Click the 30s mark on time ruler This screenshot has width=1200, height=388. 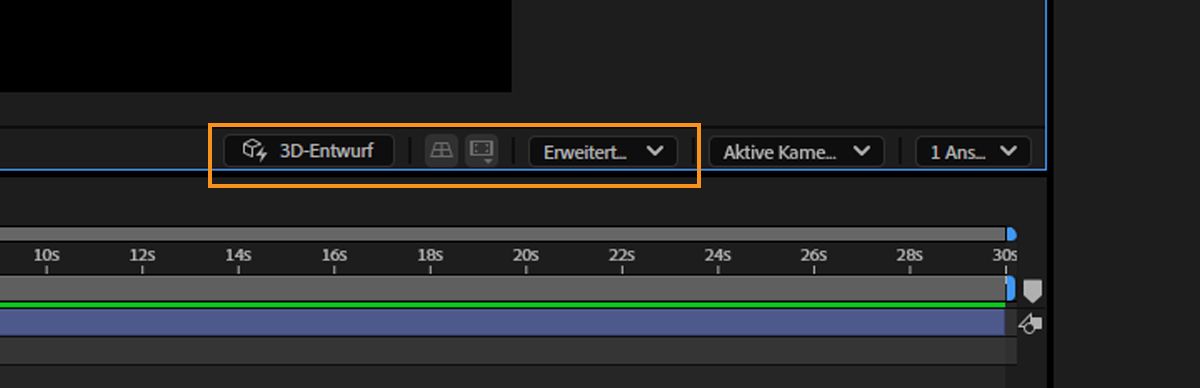[1004, 256]
